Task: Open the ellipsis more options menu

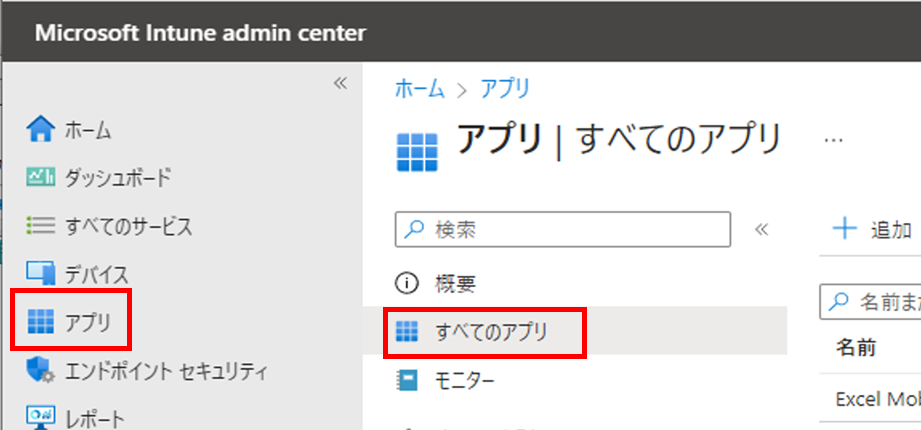Action: tap(833, 140)
